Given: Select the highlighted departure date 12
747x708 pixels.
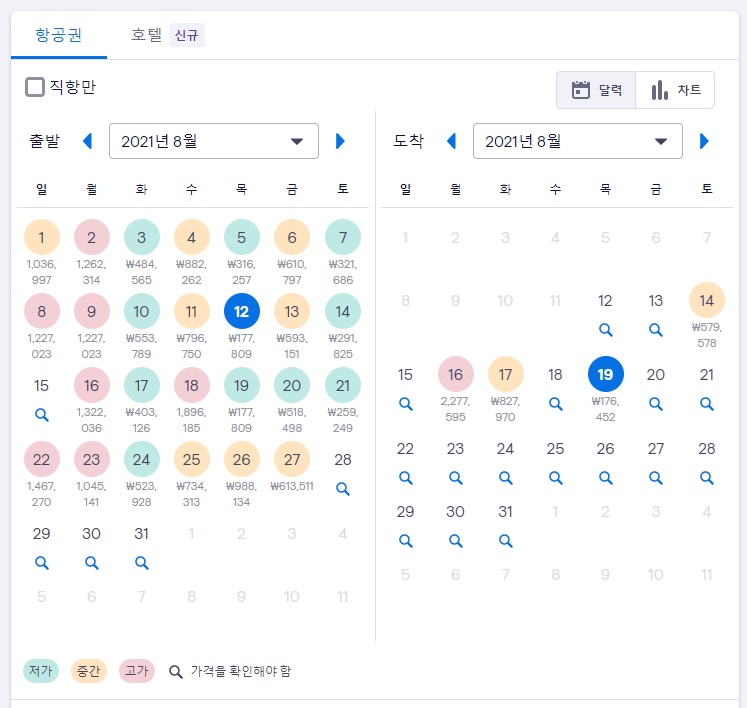Looking at the screenshot, I should pos(242,311).
